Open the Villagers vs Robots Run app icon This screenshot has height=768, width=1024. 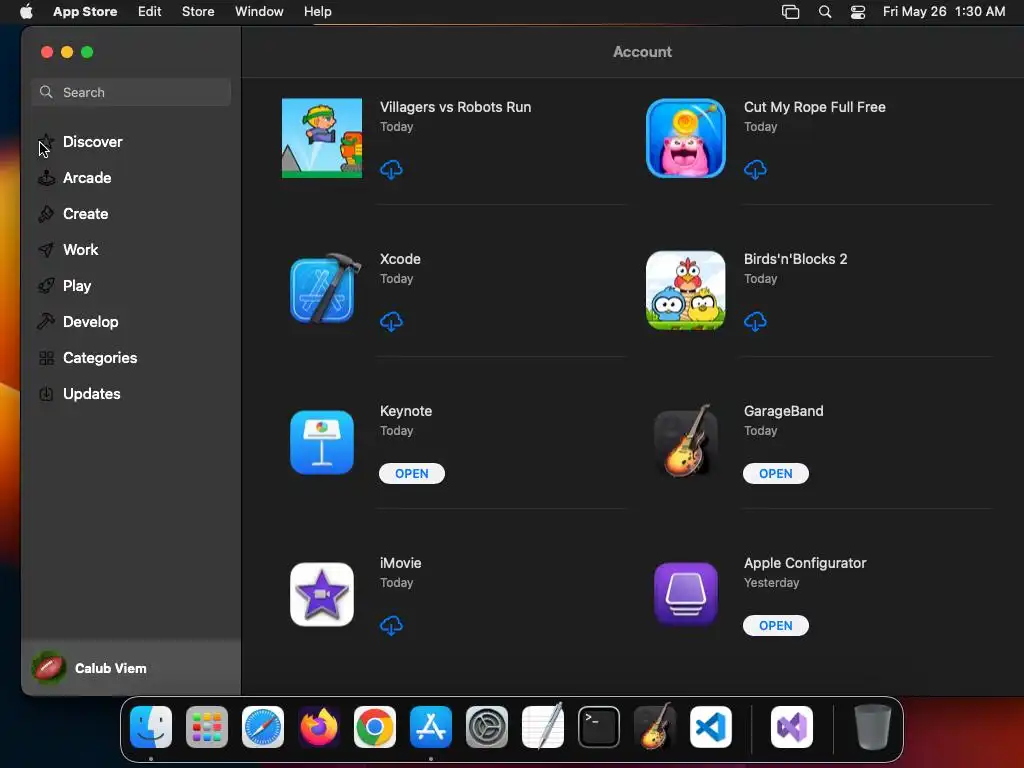coord(322,138)
